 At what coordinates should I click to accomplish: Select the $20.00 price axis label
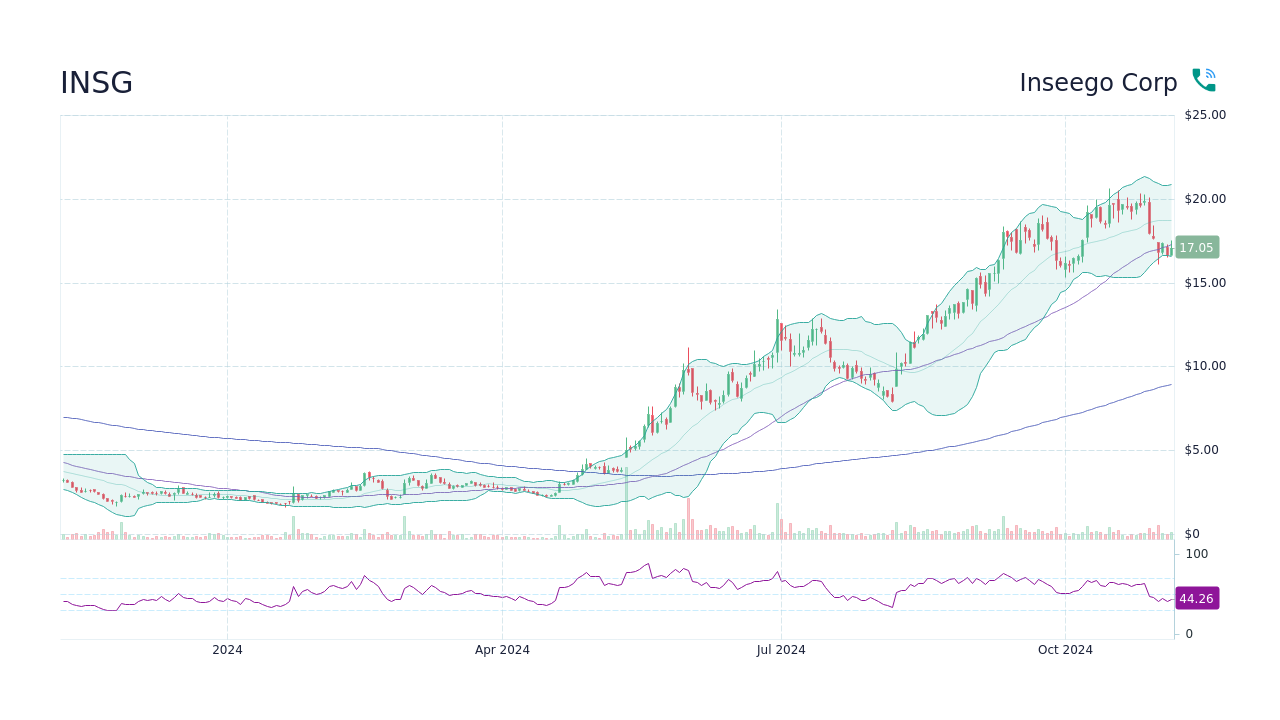click(1205, 199)
